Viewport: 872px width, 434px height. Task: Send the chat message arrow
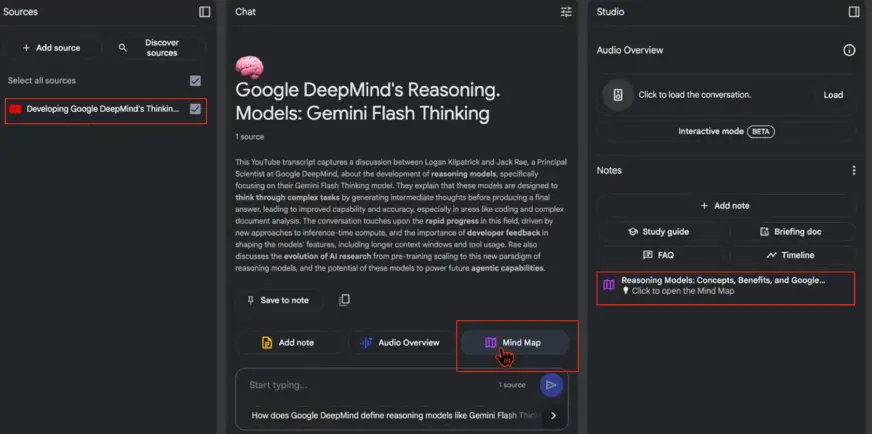(550, 385)
